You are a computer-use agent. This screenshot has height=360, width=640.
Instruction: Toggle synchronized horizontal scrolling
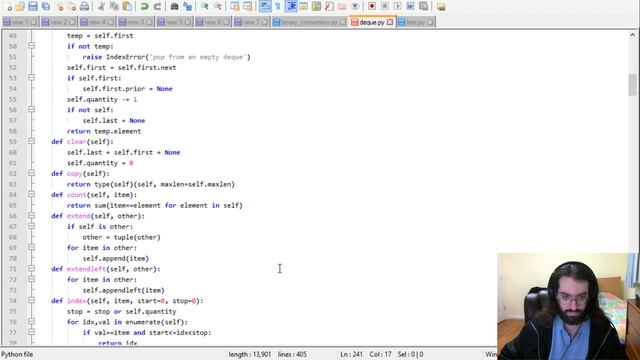coord(248,6)
